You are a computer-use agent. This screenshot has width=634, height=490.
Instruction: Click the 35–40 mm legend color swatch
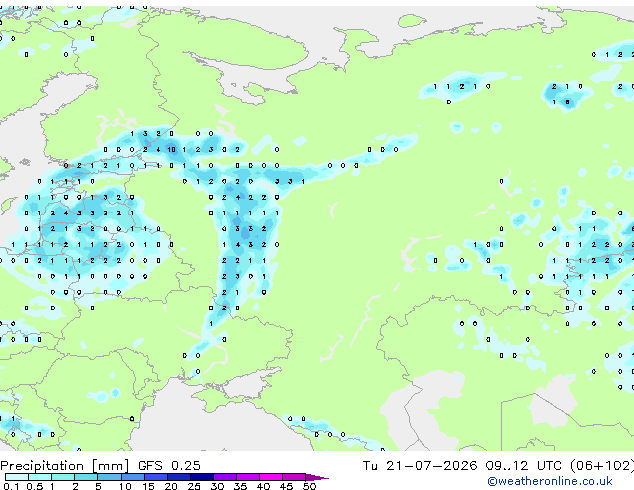point(247,477)
